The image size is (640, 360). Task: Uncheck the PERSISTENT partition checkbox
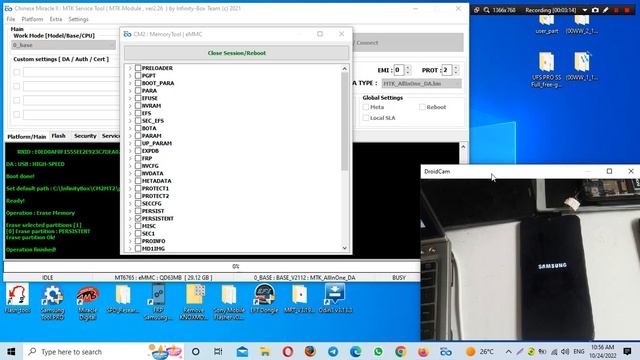pyautogui.click(x=138, y=218)
